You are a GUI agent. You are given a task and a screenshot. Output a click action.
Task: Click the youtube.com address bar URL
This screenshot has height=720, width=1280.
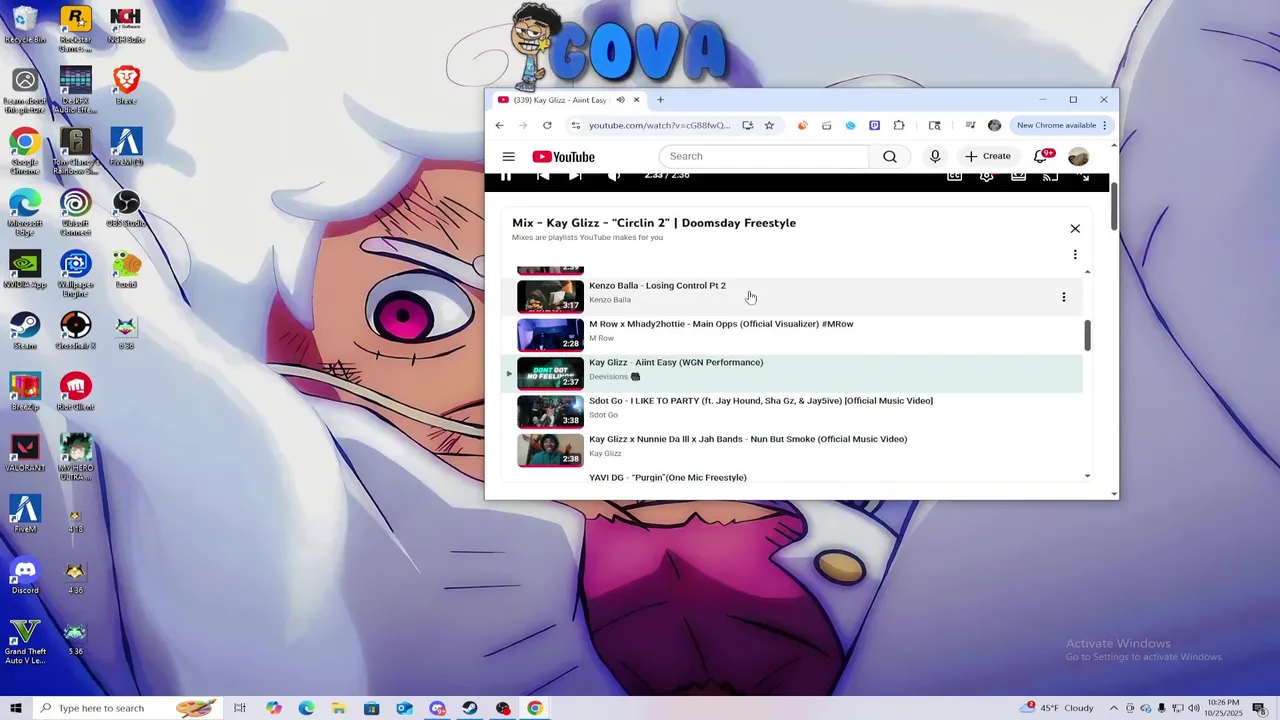click(659, 125)
